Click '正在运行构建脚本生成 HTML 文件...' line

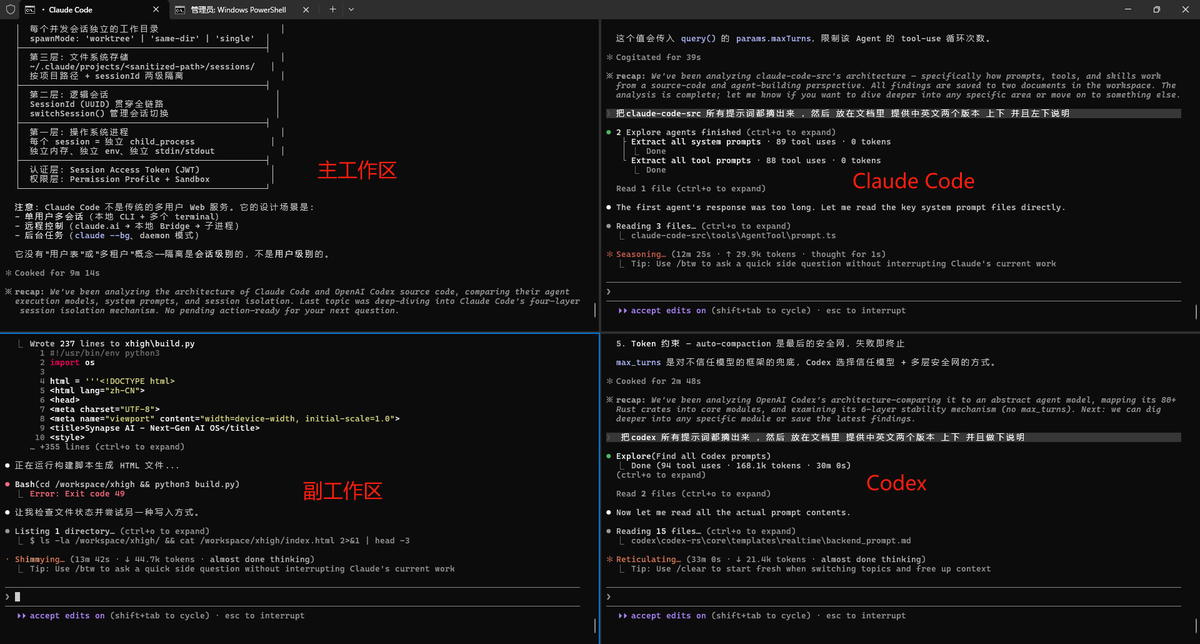tap(92, 466)
